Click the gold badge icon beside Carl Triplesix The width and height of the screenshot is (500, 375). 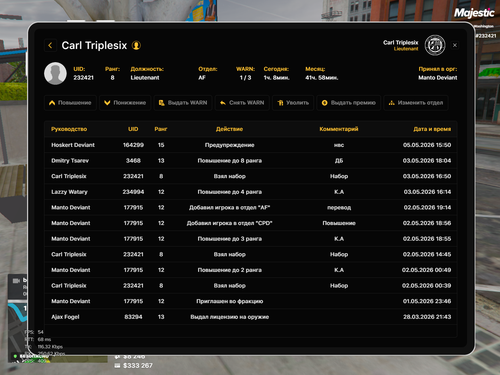136,45
